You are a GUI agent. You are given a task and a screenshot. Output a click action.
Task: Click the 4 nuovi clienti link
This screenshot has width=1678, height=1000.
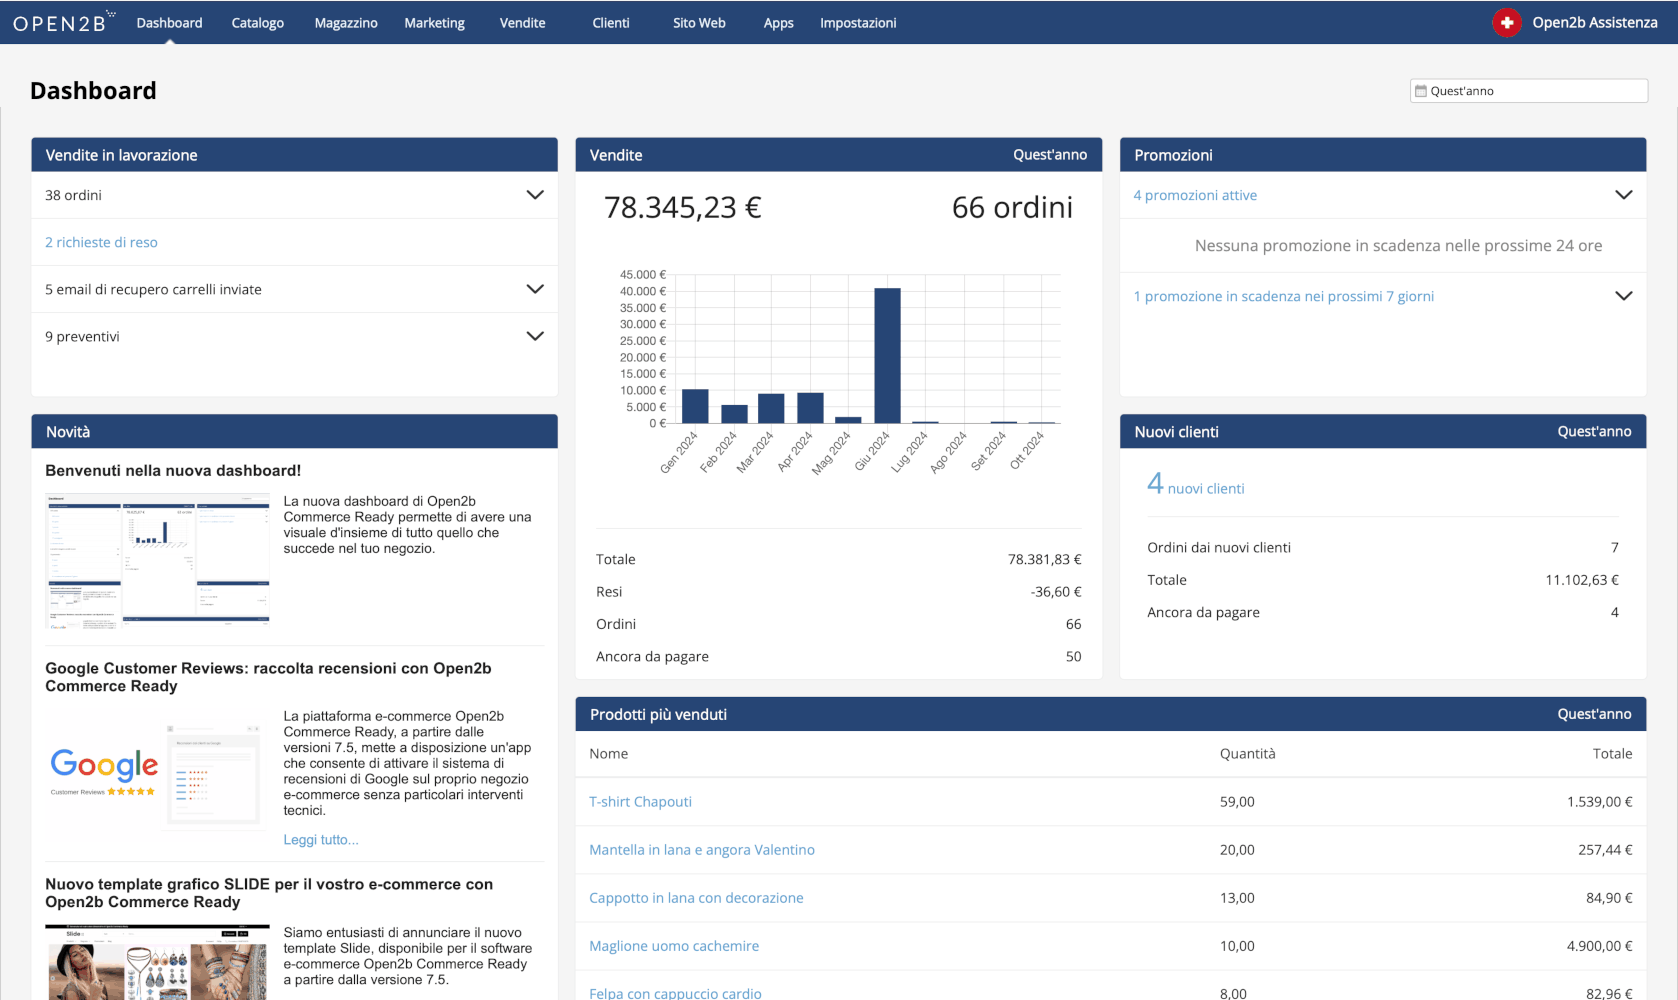pyautogui.click(x=1195, y=485)
